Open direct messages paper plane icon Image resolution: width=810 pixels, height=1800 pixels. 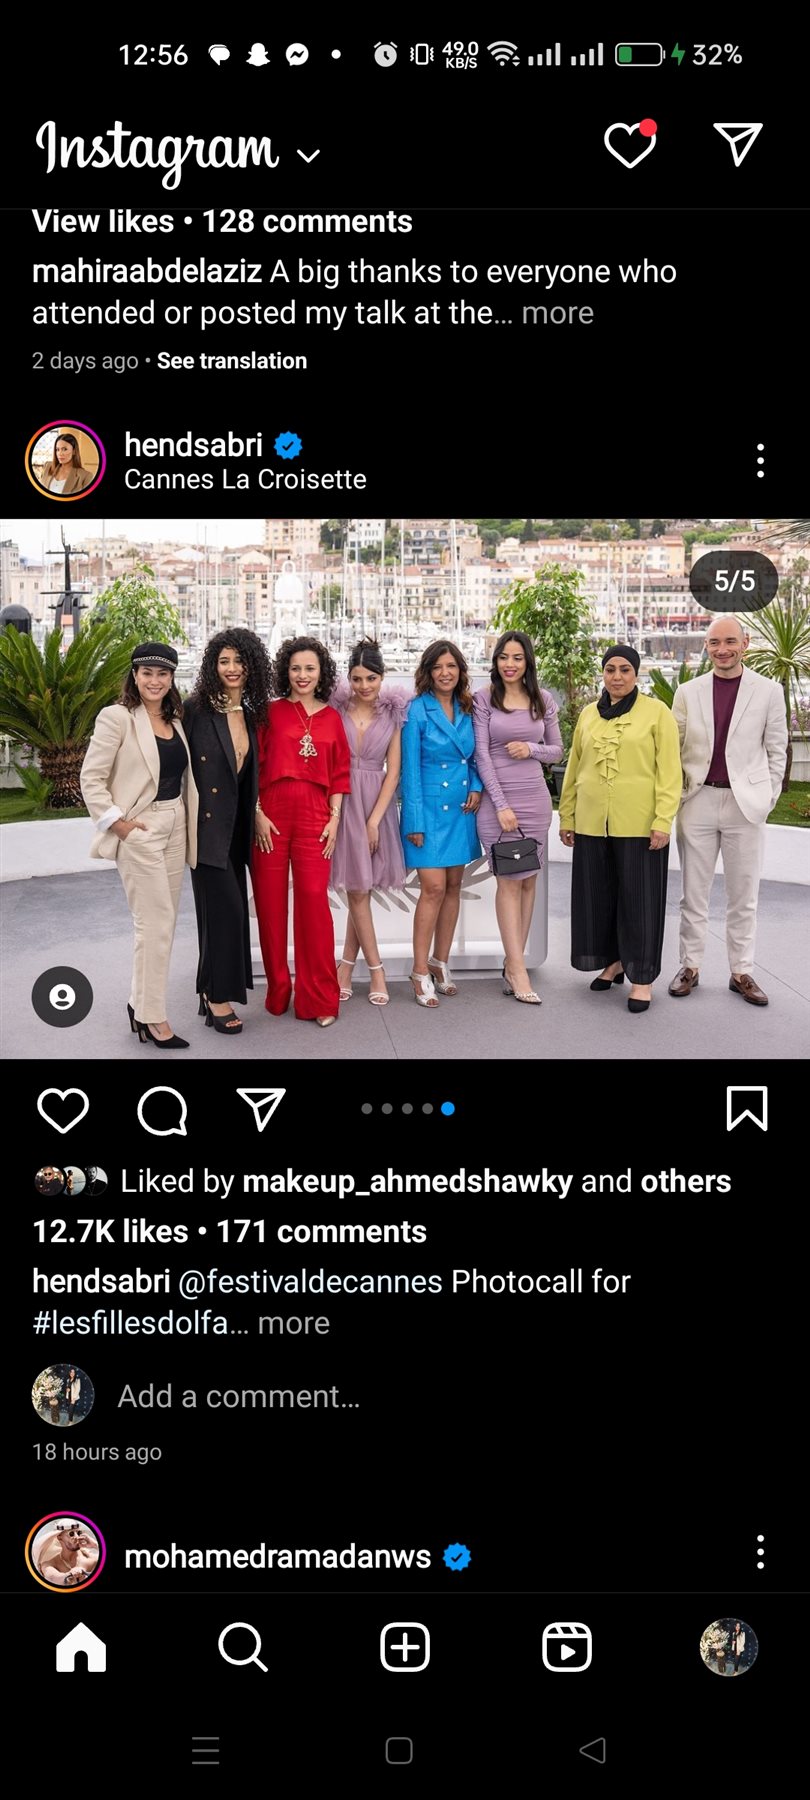tap(738, 145)
